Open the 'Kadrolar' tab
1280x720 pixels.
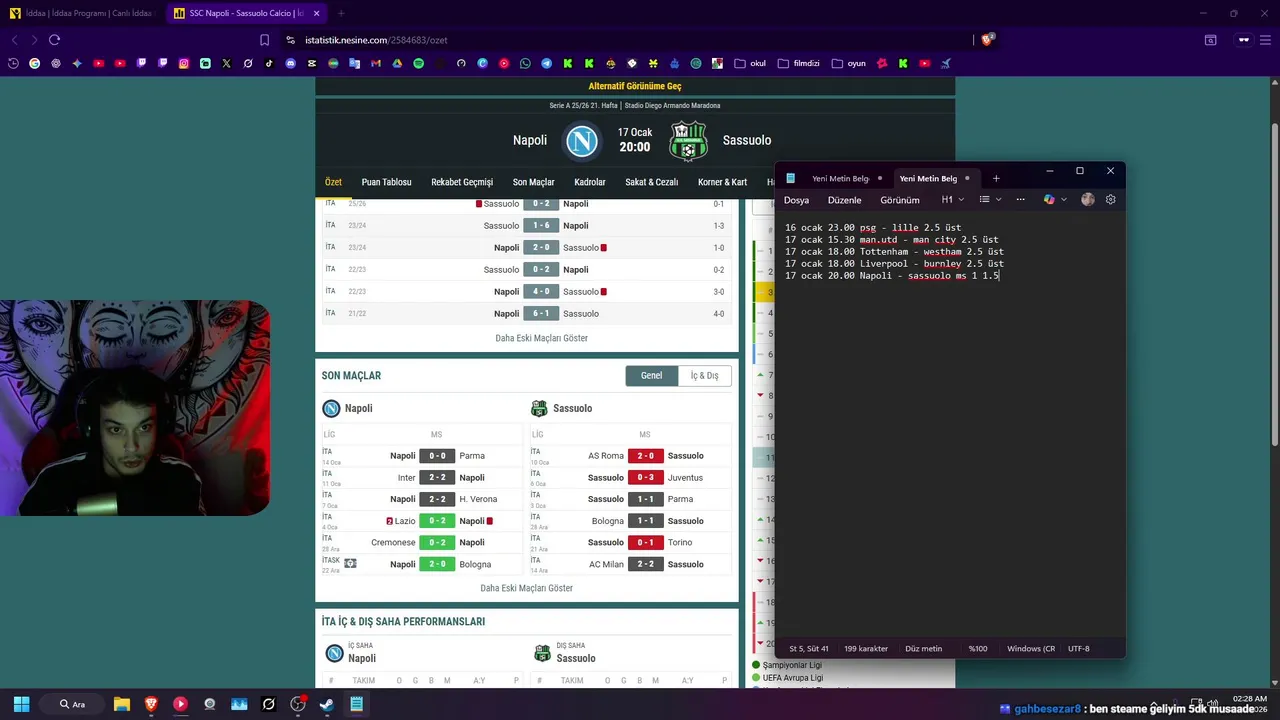tap(589, 182)
